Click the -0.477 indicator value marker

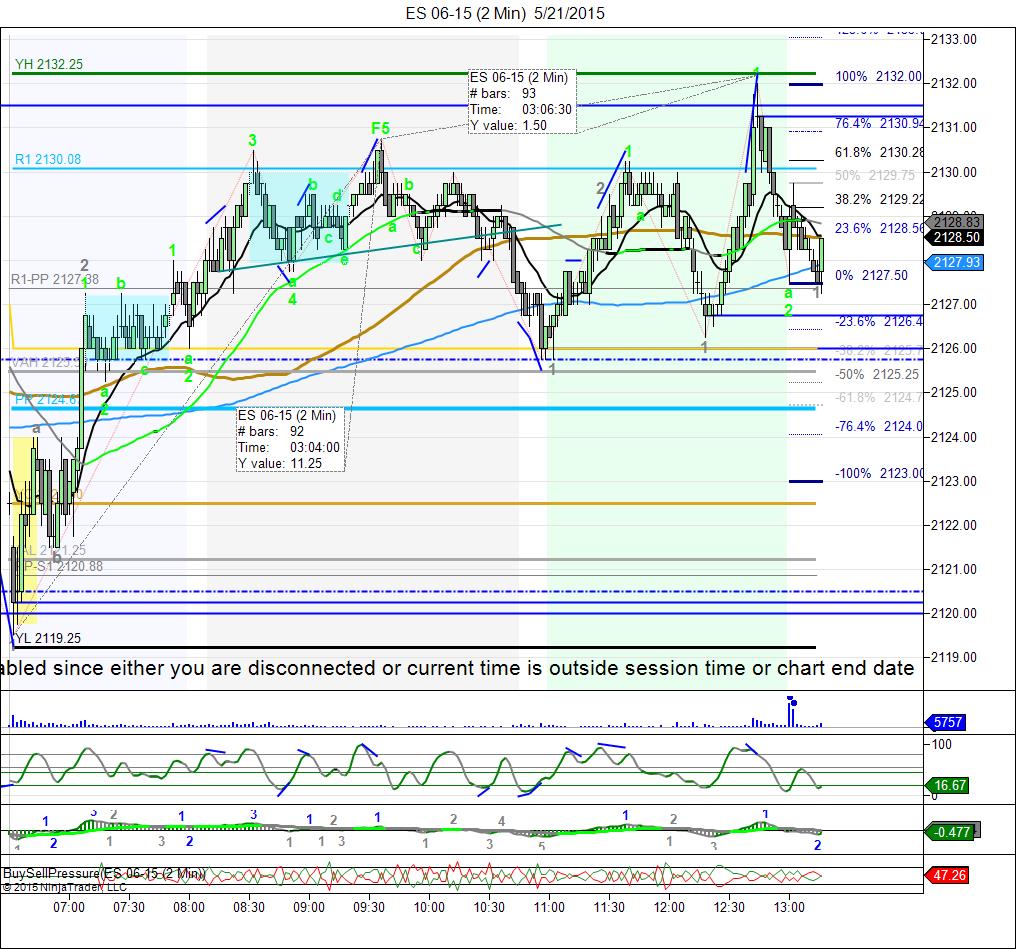(x=951, y=832)
